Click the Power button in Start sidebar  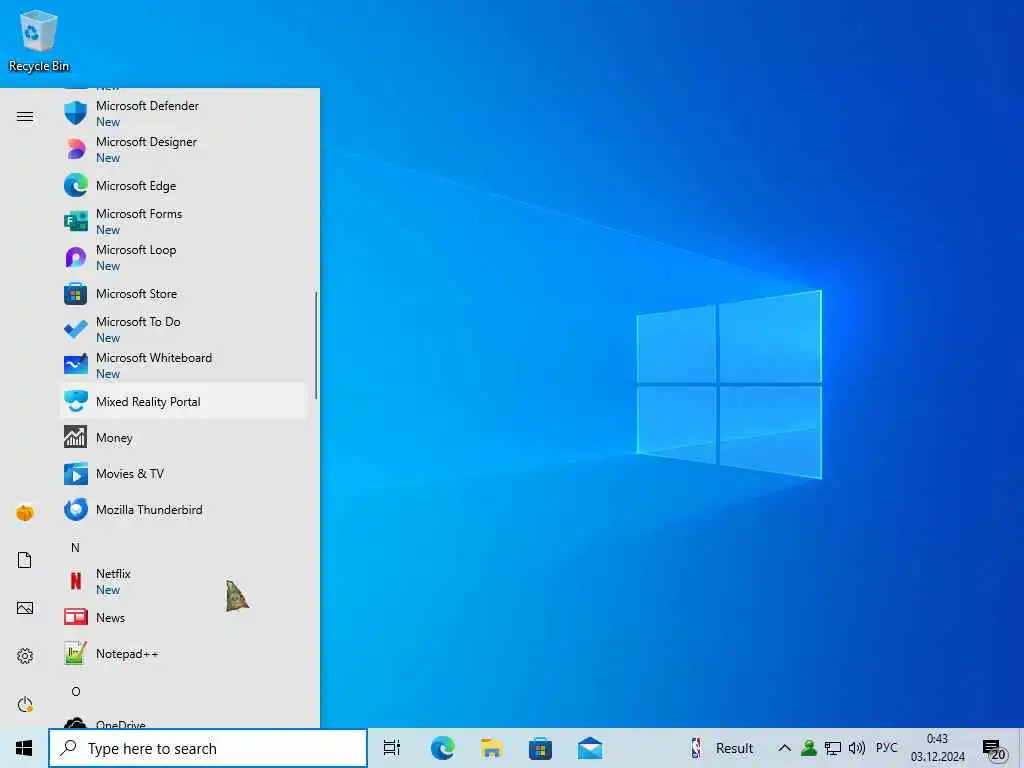coord(25,704)
